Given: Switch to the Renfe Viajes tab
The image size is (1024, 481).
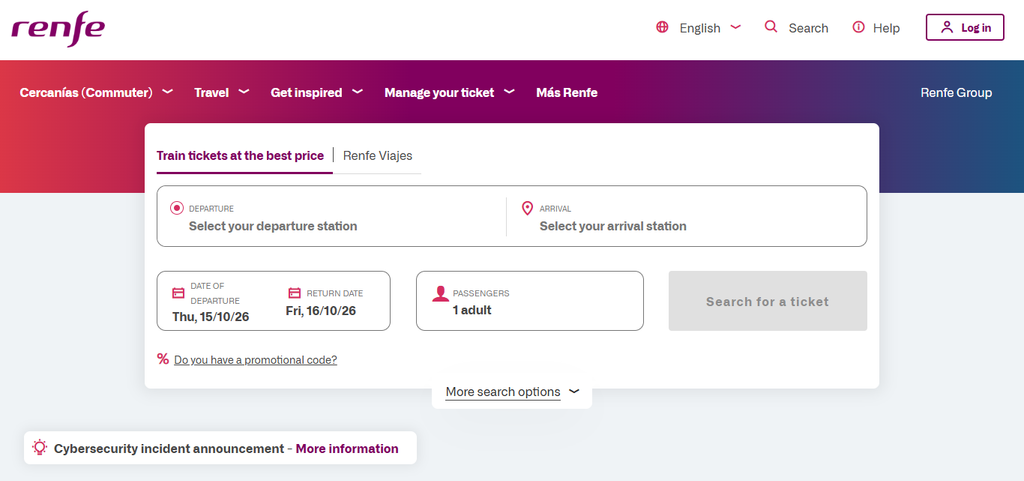Looking at the screenshot, I should click(x=377, y=156).
